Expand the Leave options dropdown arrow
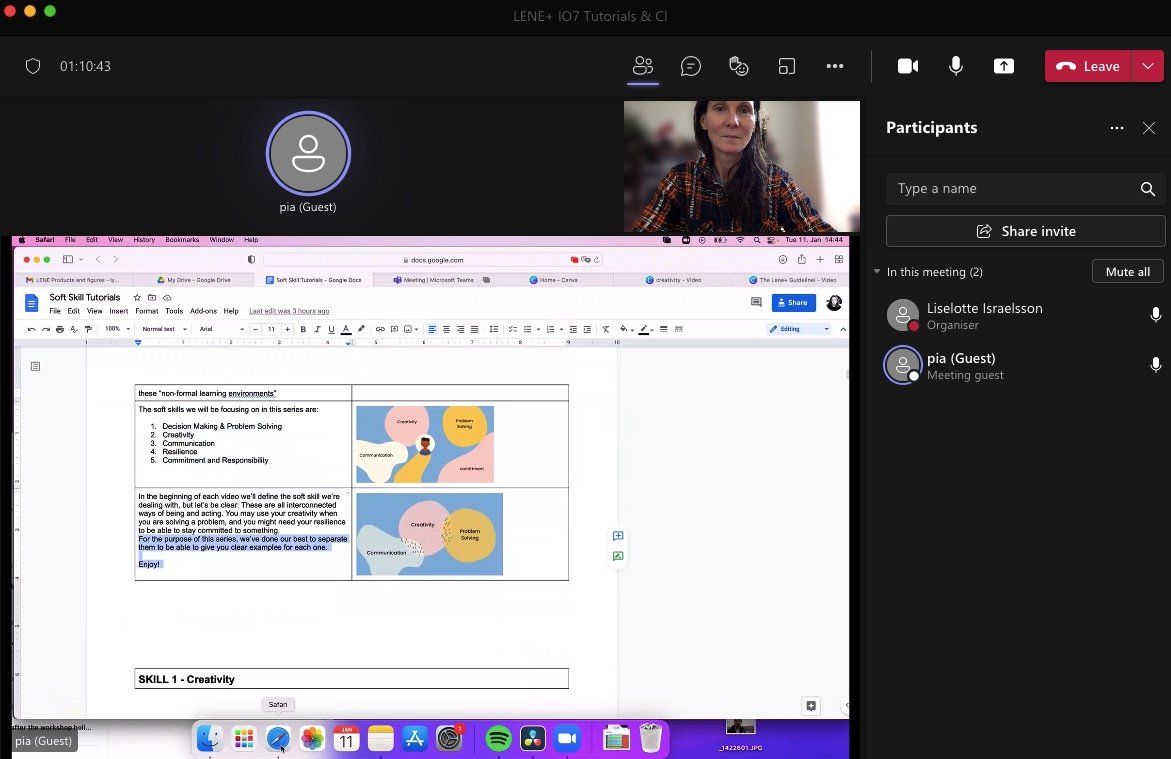 [1147, 66]
